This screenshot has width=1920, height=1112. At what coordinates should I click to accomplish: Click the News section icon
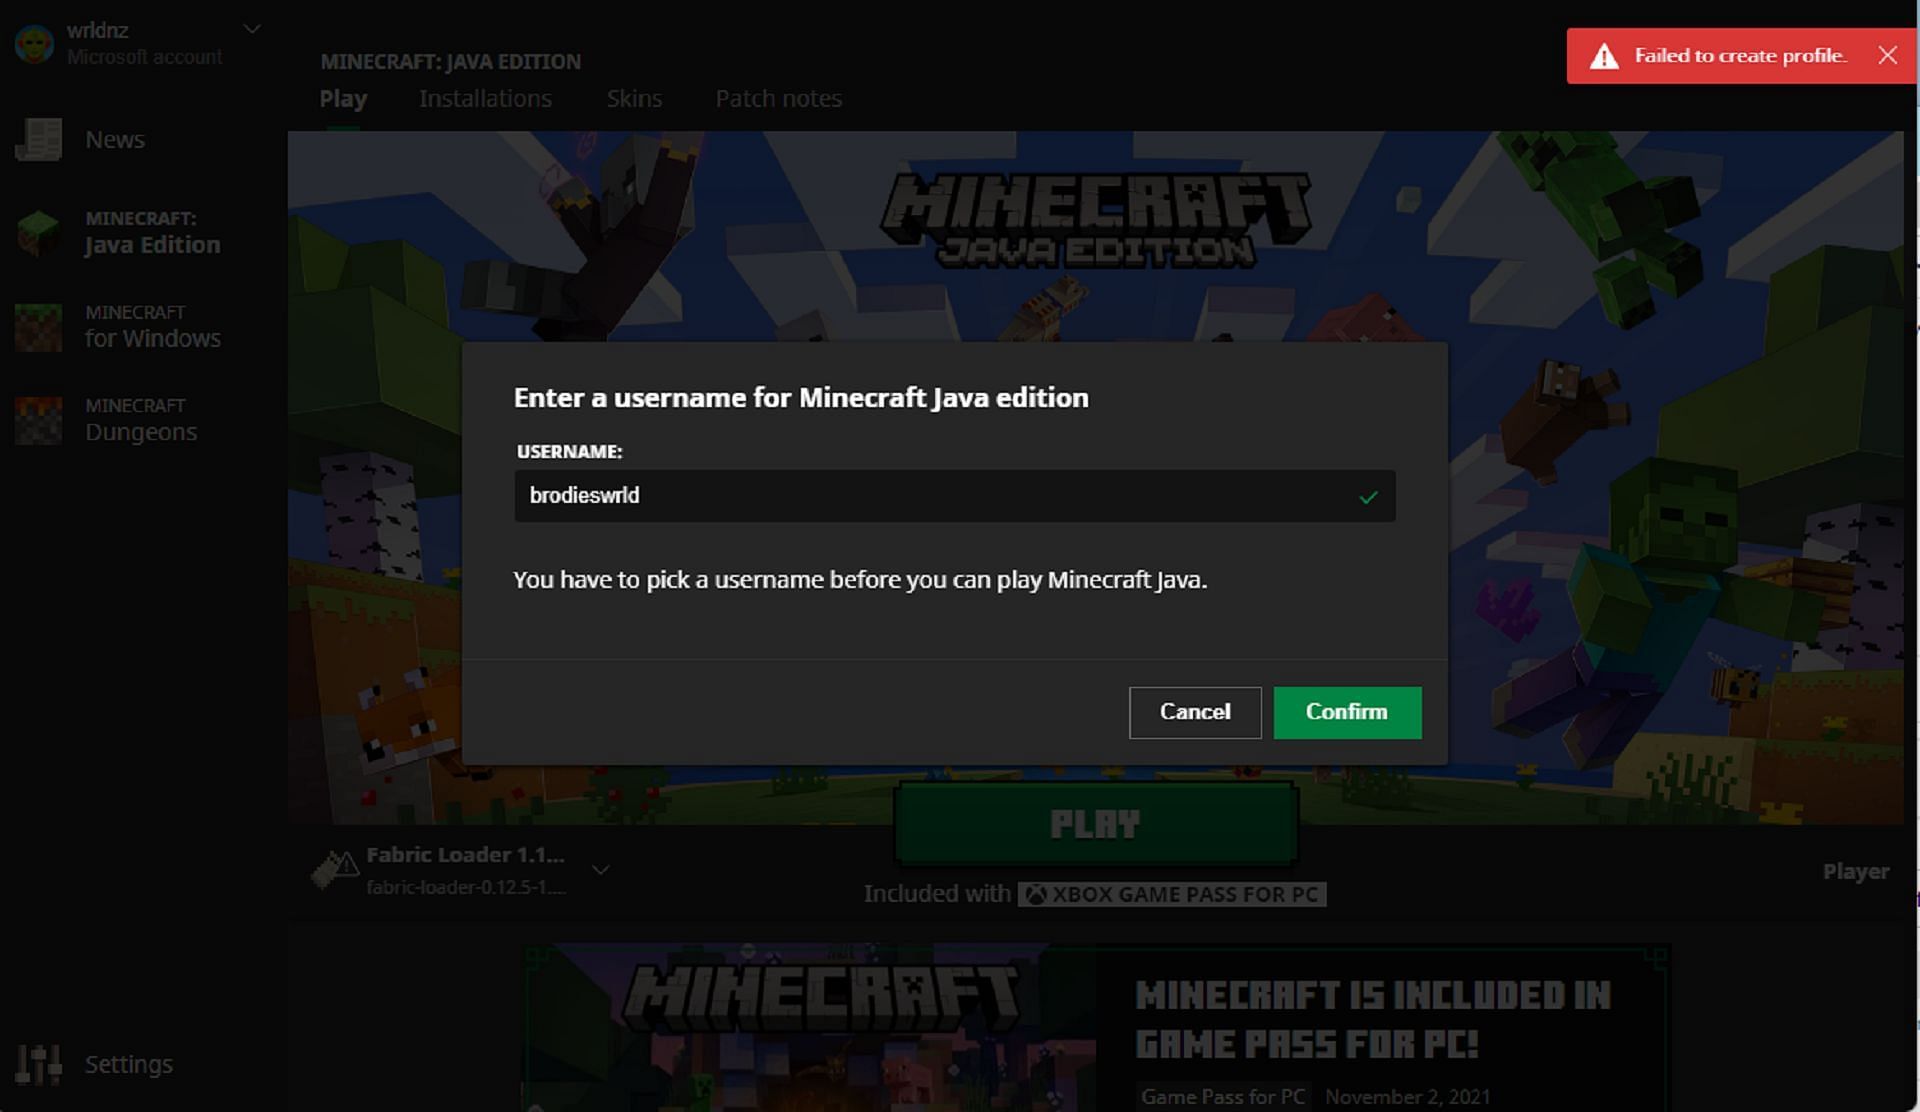click(40, 139)
